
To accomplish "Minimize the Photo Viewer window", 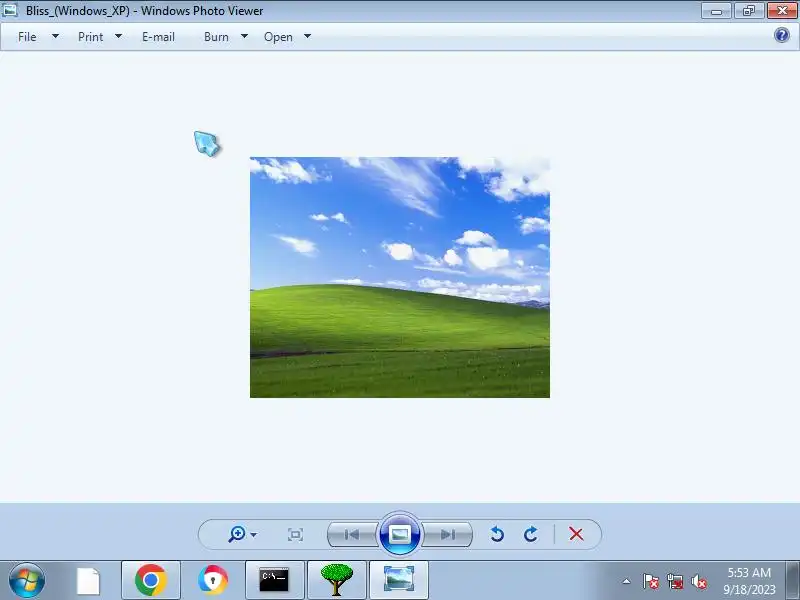I will [716, 10].
